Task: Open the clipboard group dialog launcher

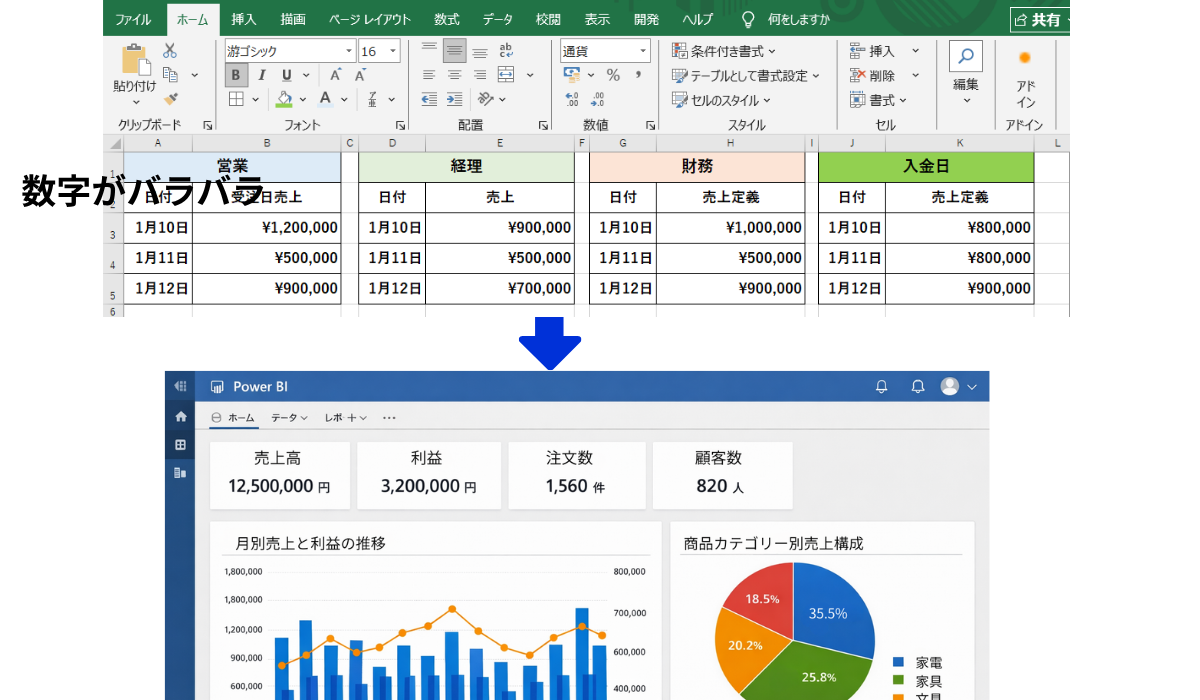Action: (x=208, y=125)
